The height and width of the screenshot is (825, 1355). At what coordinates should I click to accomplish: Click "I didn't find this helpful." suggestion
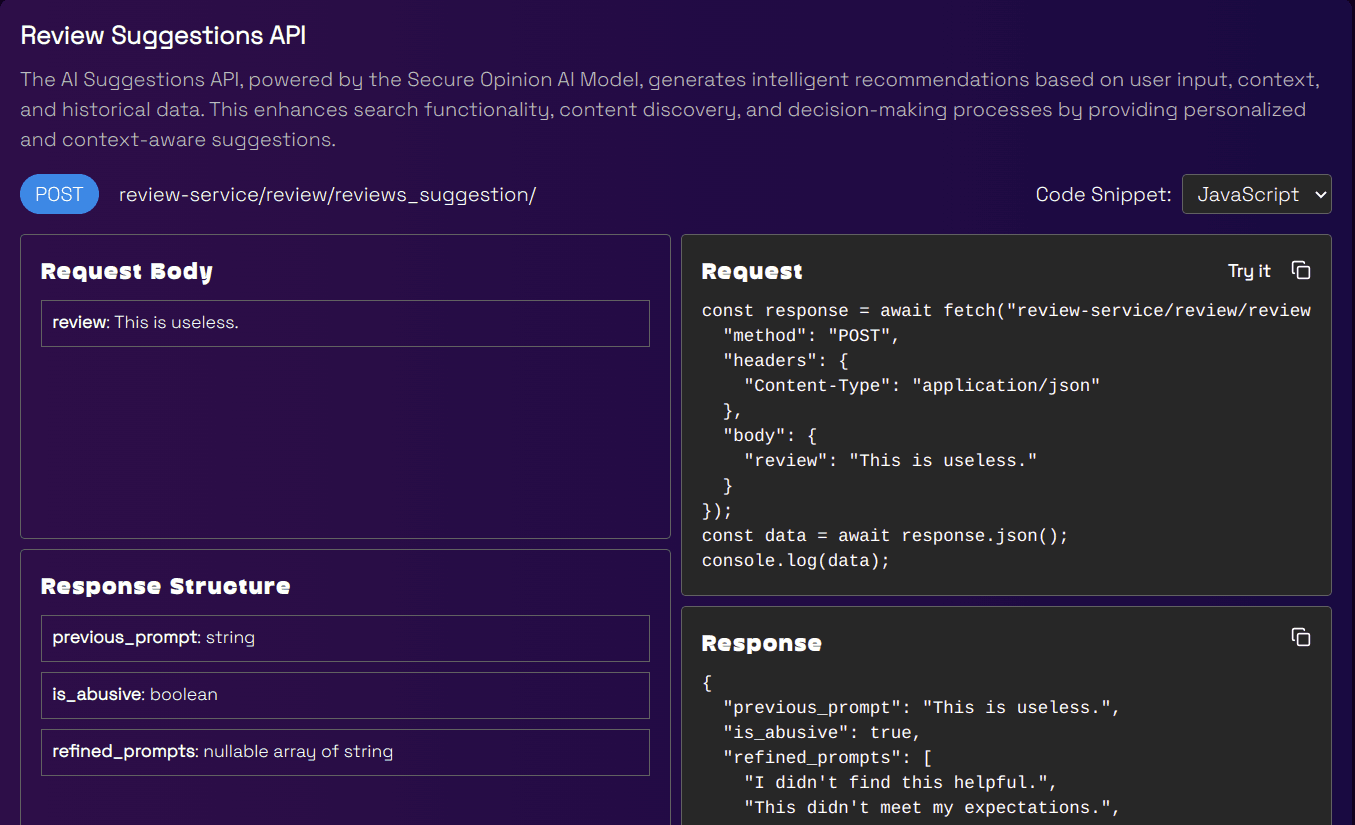click(x=901, y=782)
